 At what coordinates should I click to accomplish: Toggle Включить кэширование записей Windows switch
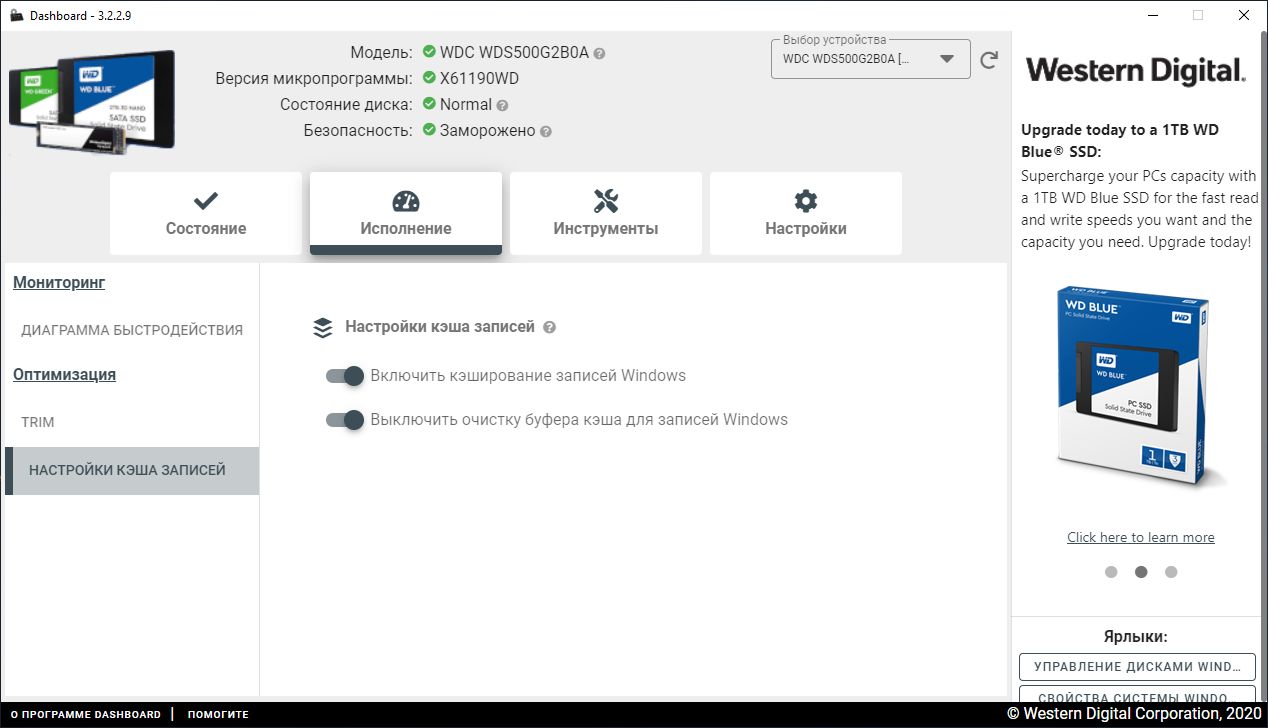tap(344, 376)
